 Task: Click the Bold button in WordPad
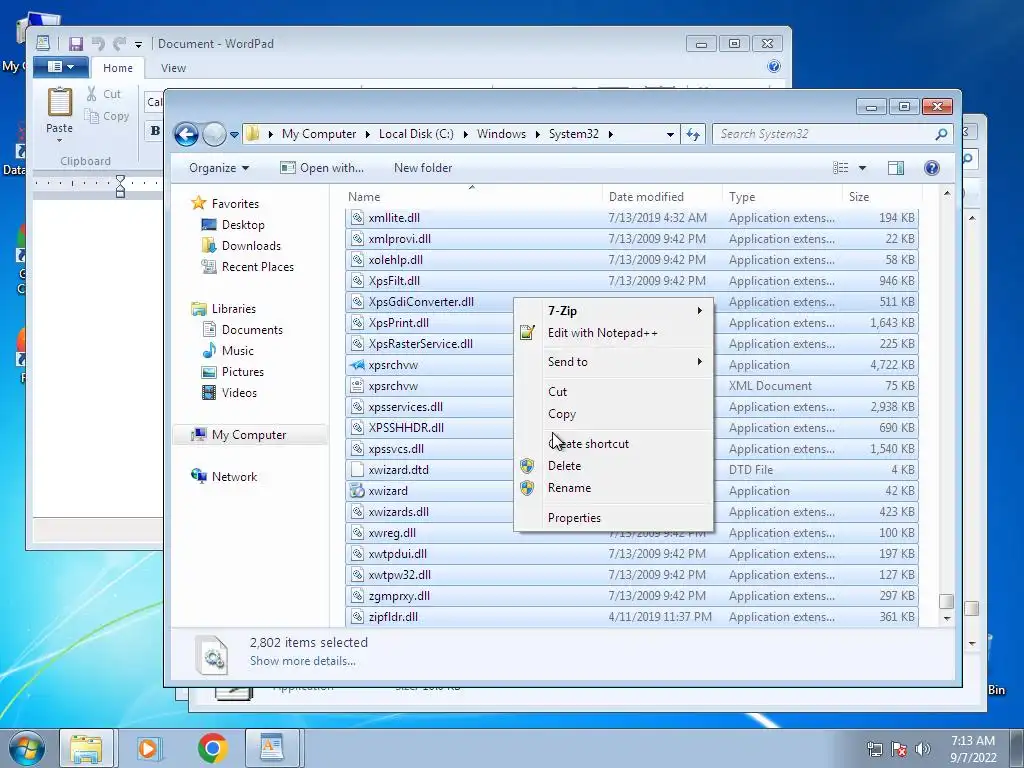155,130
